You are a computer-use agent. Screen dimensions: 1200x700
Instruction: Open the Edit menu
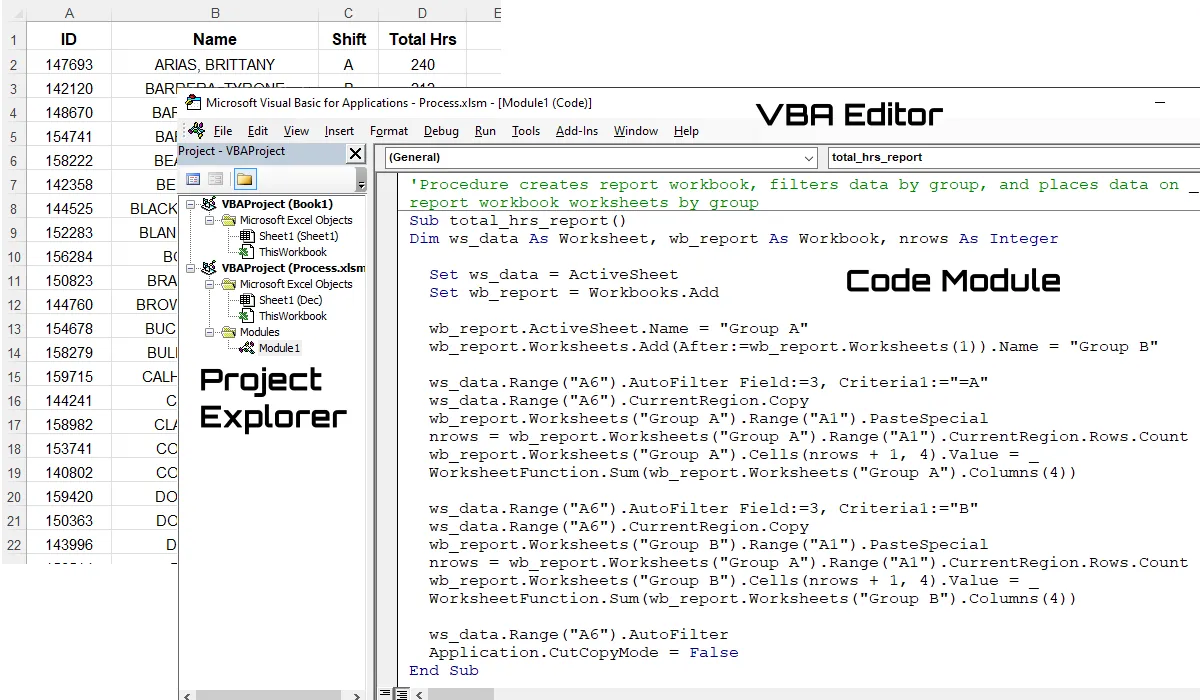tap(258, 131)
